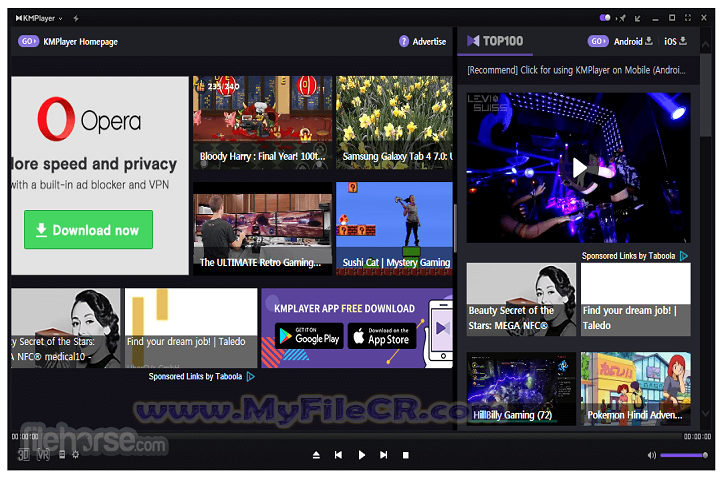Click the purple volume slider
720x480 pixels.
(684, 455)
